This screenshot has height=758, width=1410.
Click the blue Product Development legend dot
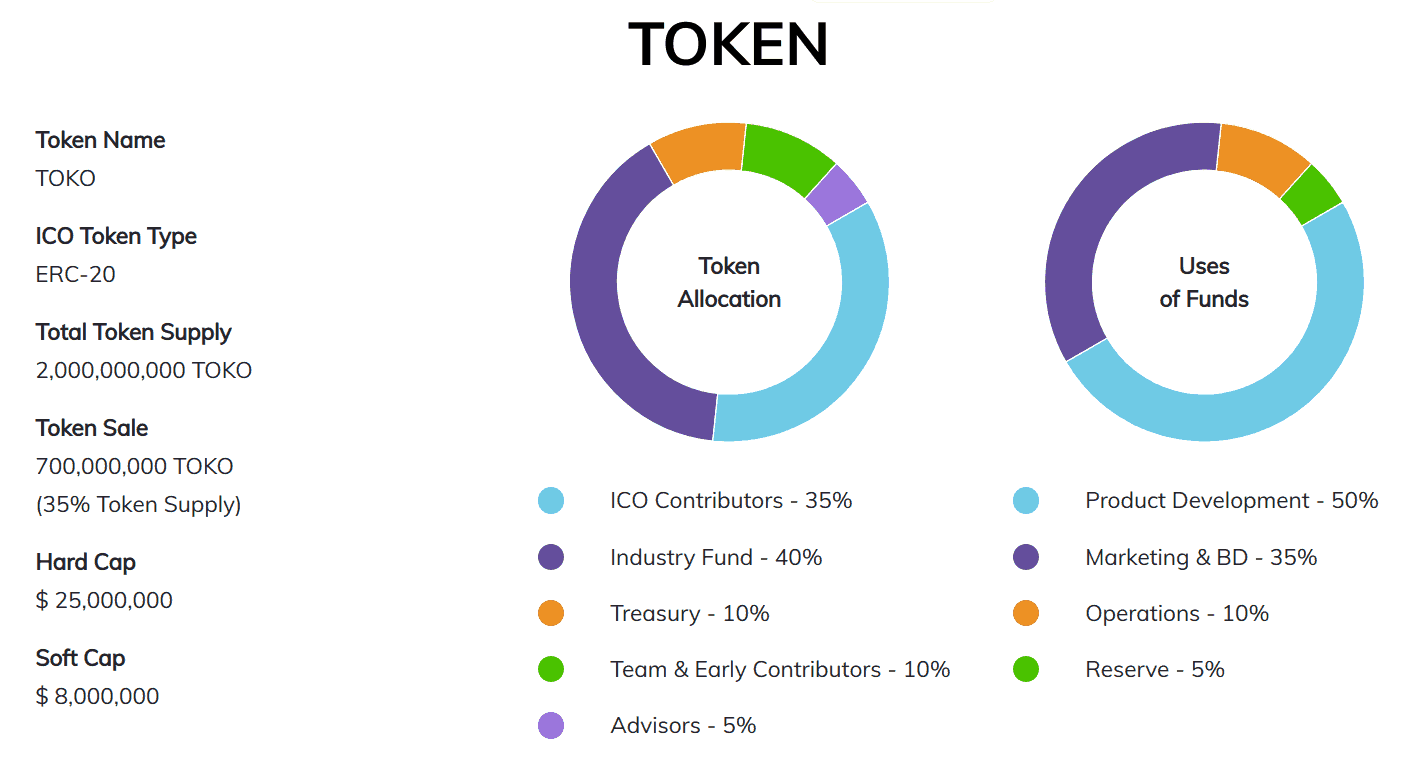click(1026, 501)
